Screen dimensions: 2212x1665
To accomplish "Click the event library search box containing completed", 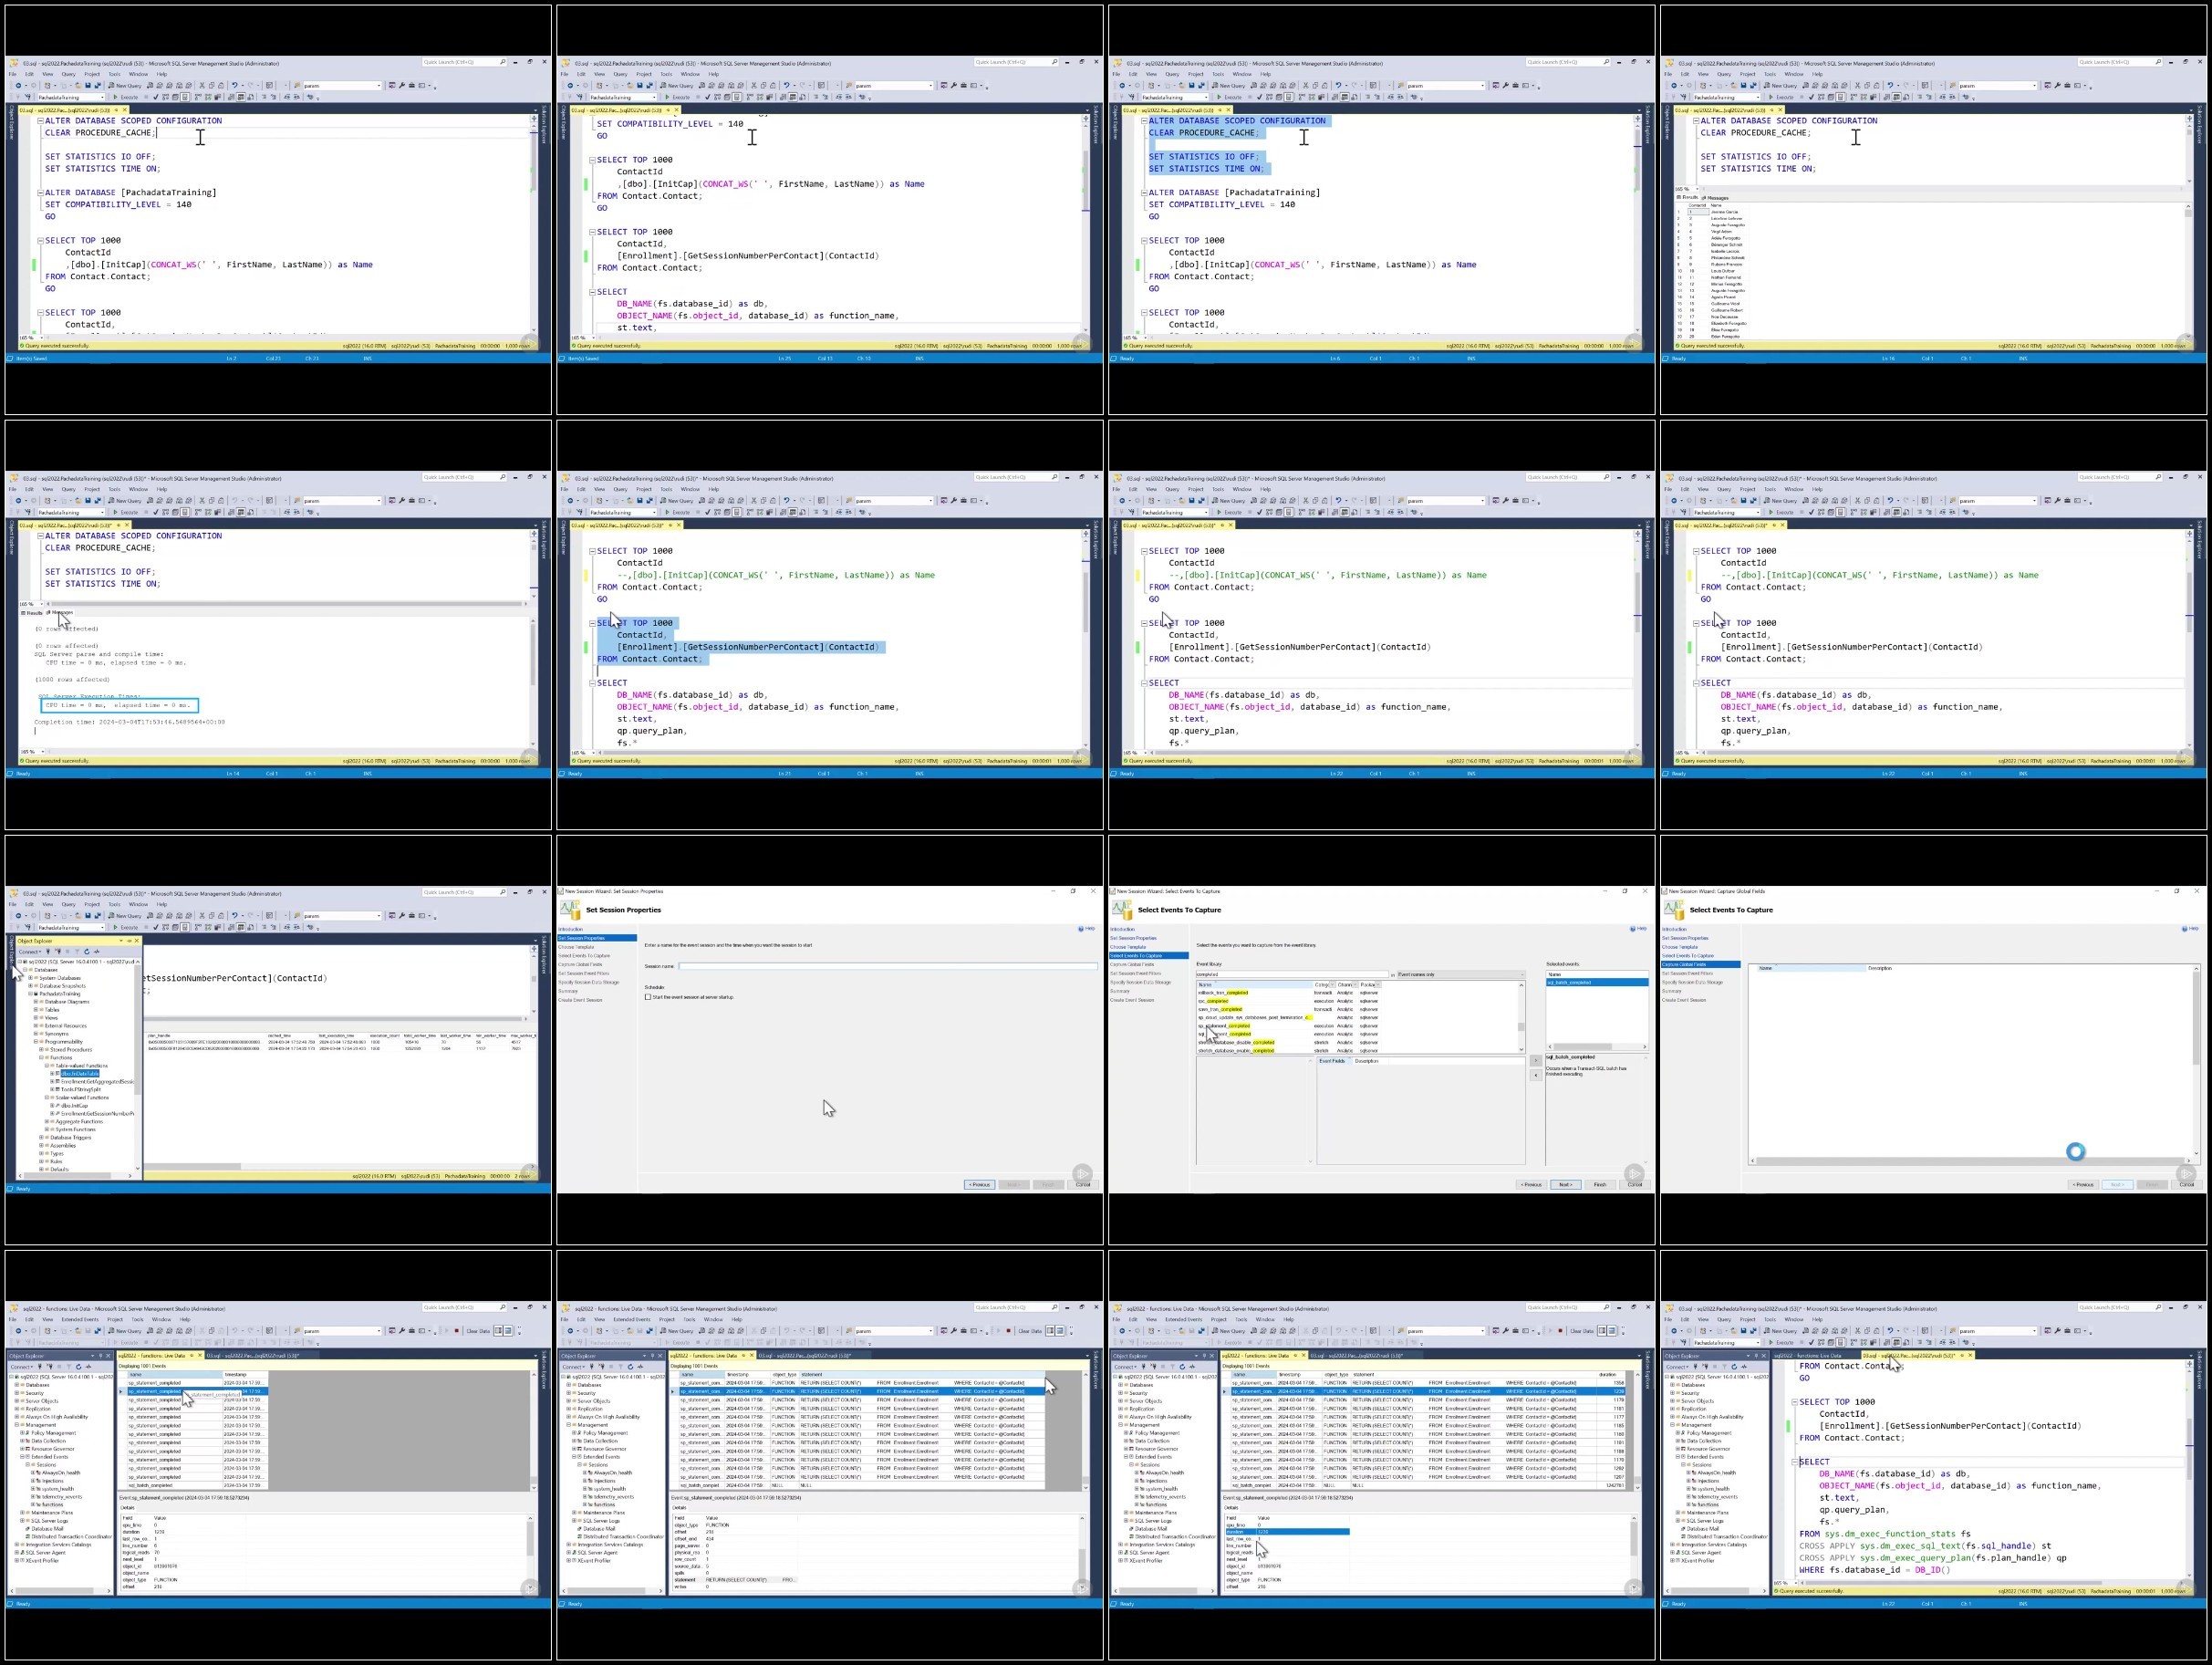I will [1293, 975].
